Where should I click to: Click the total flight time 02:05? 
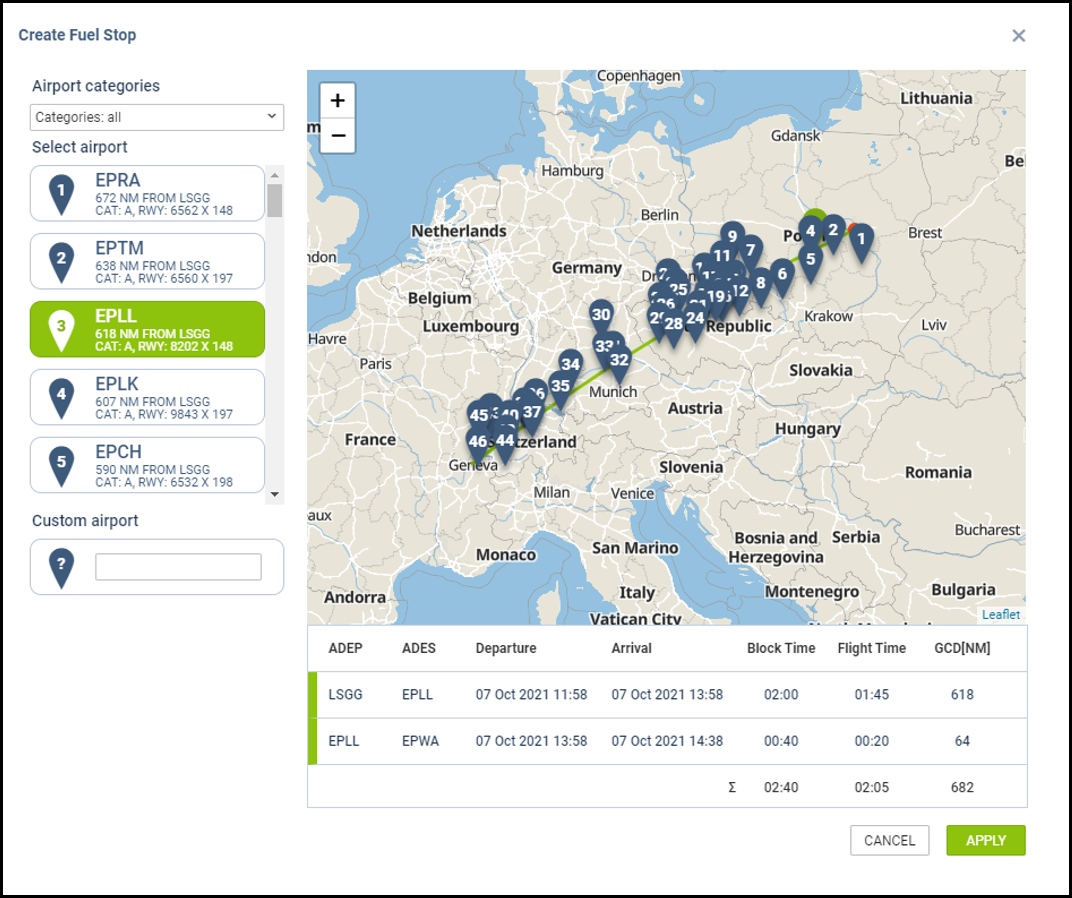872,788
